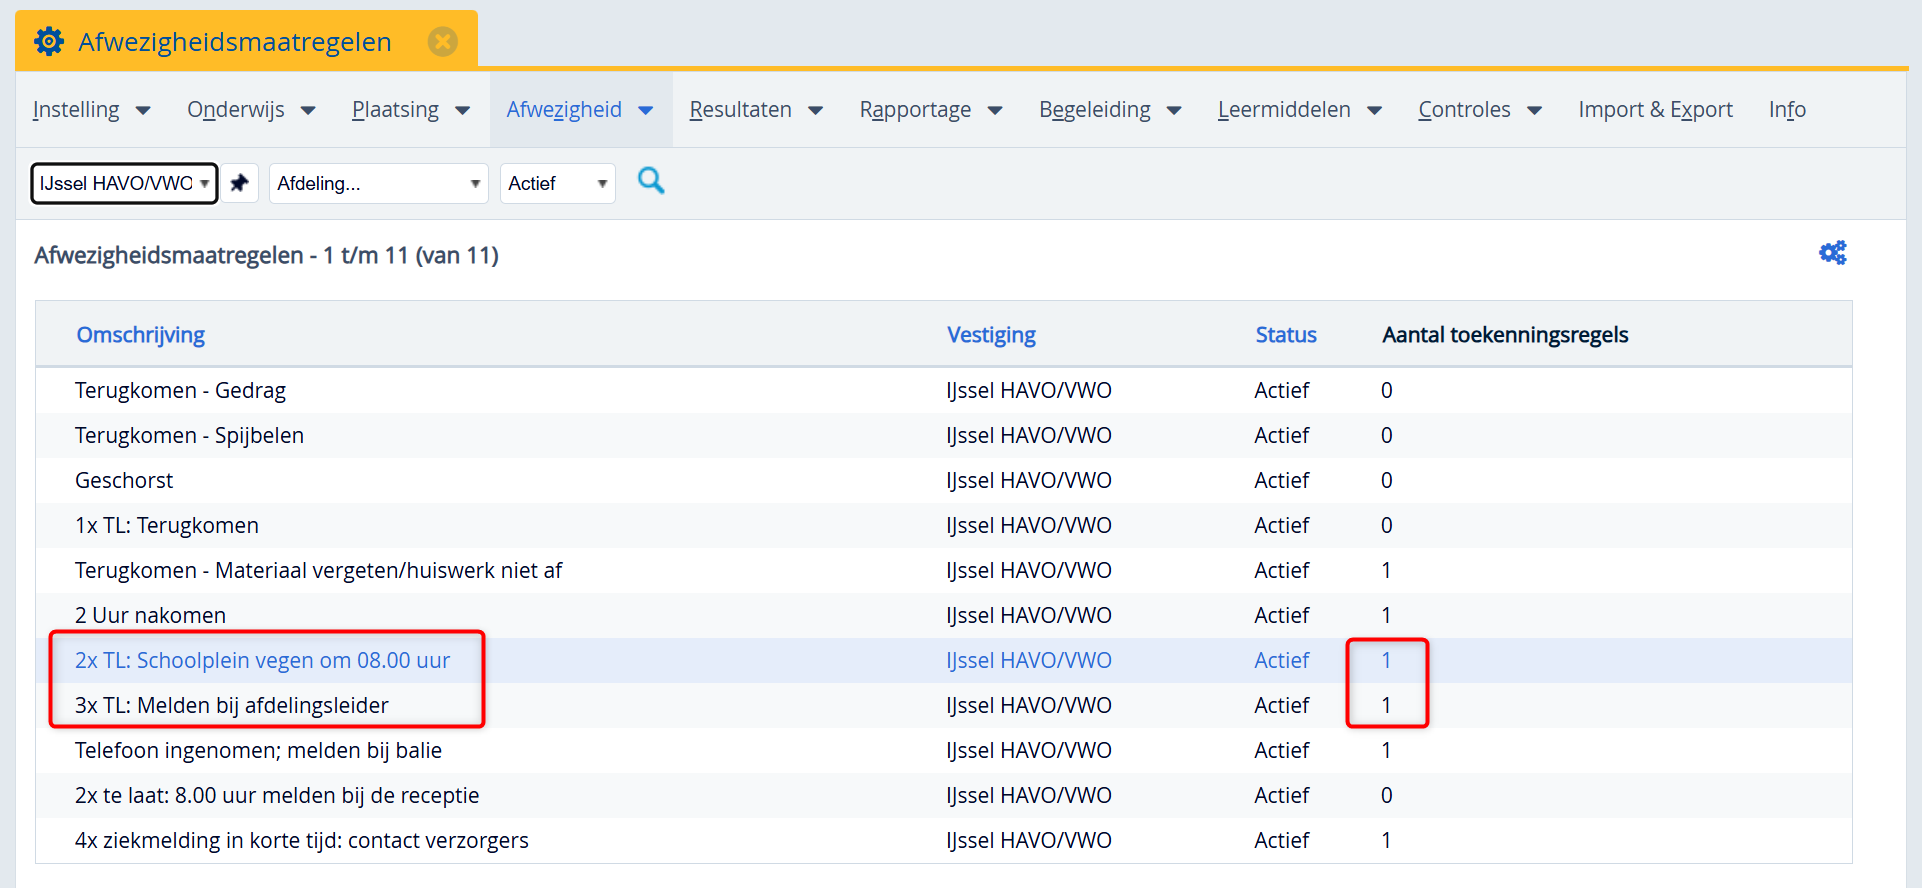Open the table settings gears icon
Viewport: 1922px width, 888px height.
click(x=1832, y=253)
